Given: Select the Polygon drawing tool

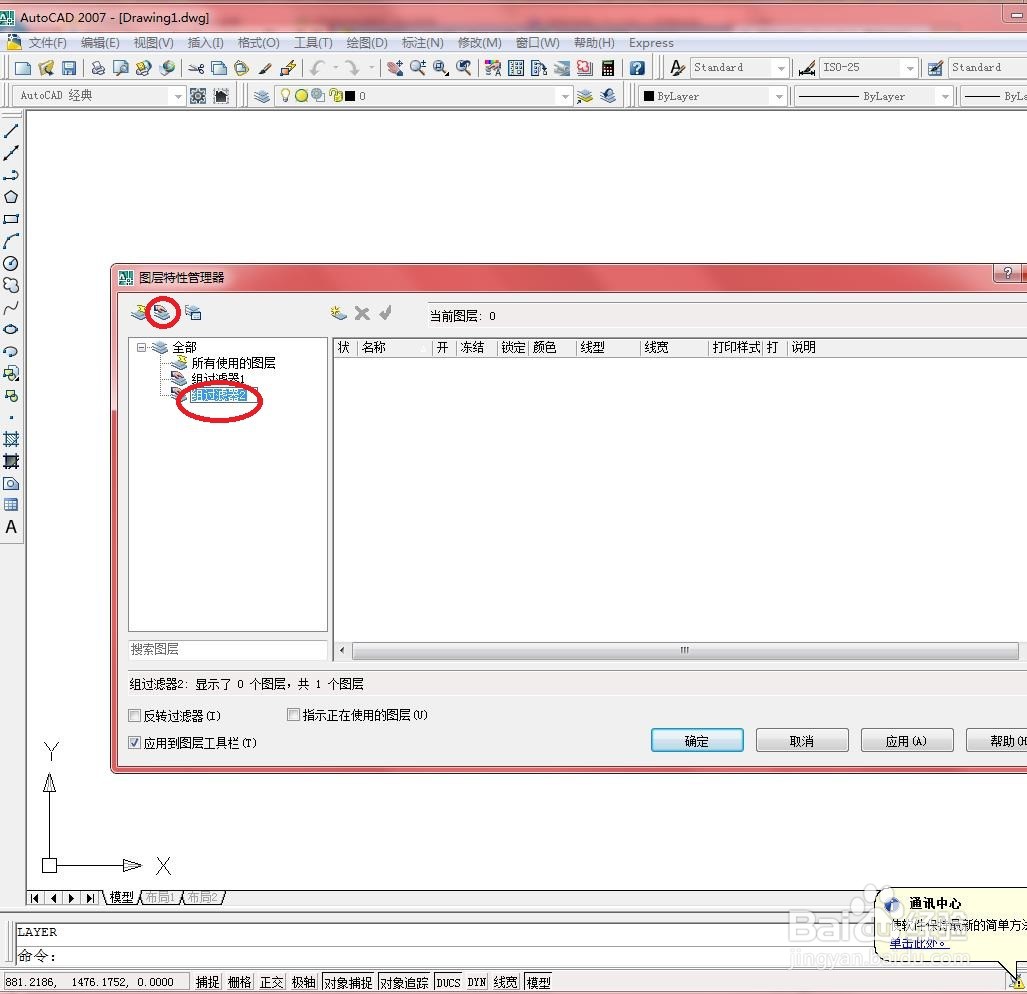Looking at the screenshot, I should pos(11,197).
